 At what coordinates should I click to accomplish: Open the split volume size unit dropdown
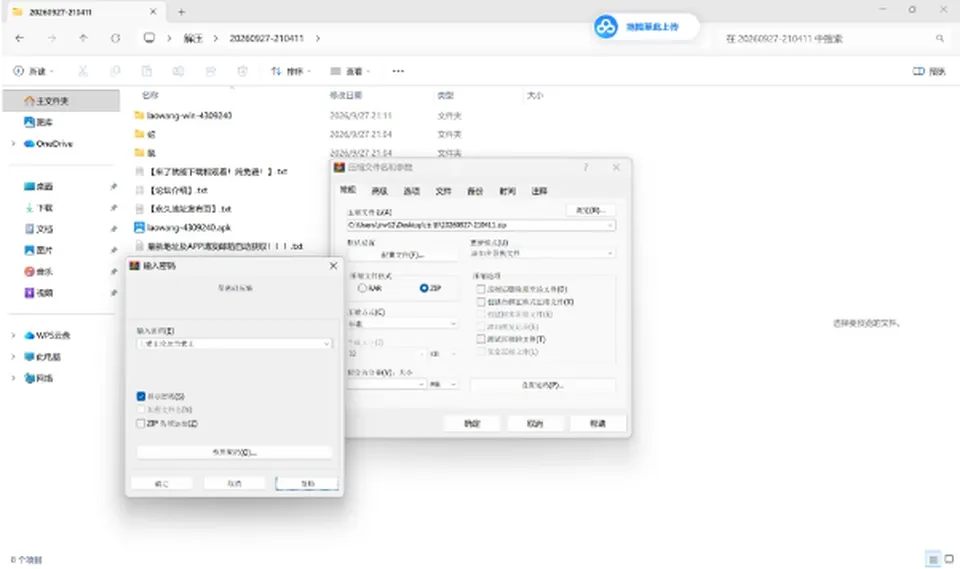click(443, 384)
